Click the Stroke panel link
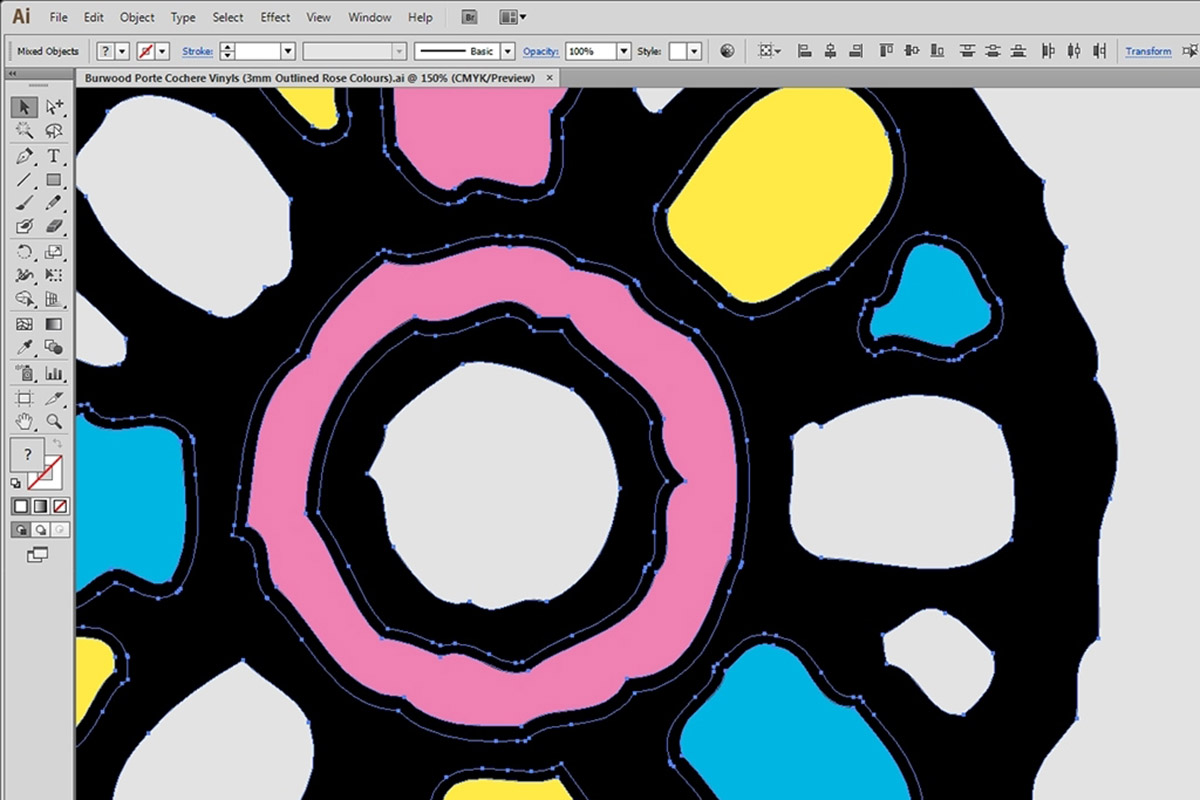 point(197,51)
